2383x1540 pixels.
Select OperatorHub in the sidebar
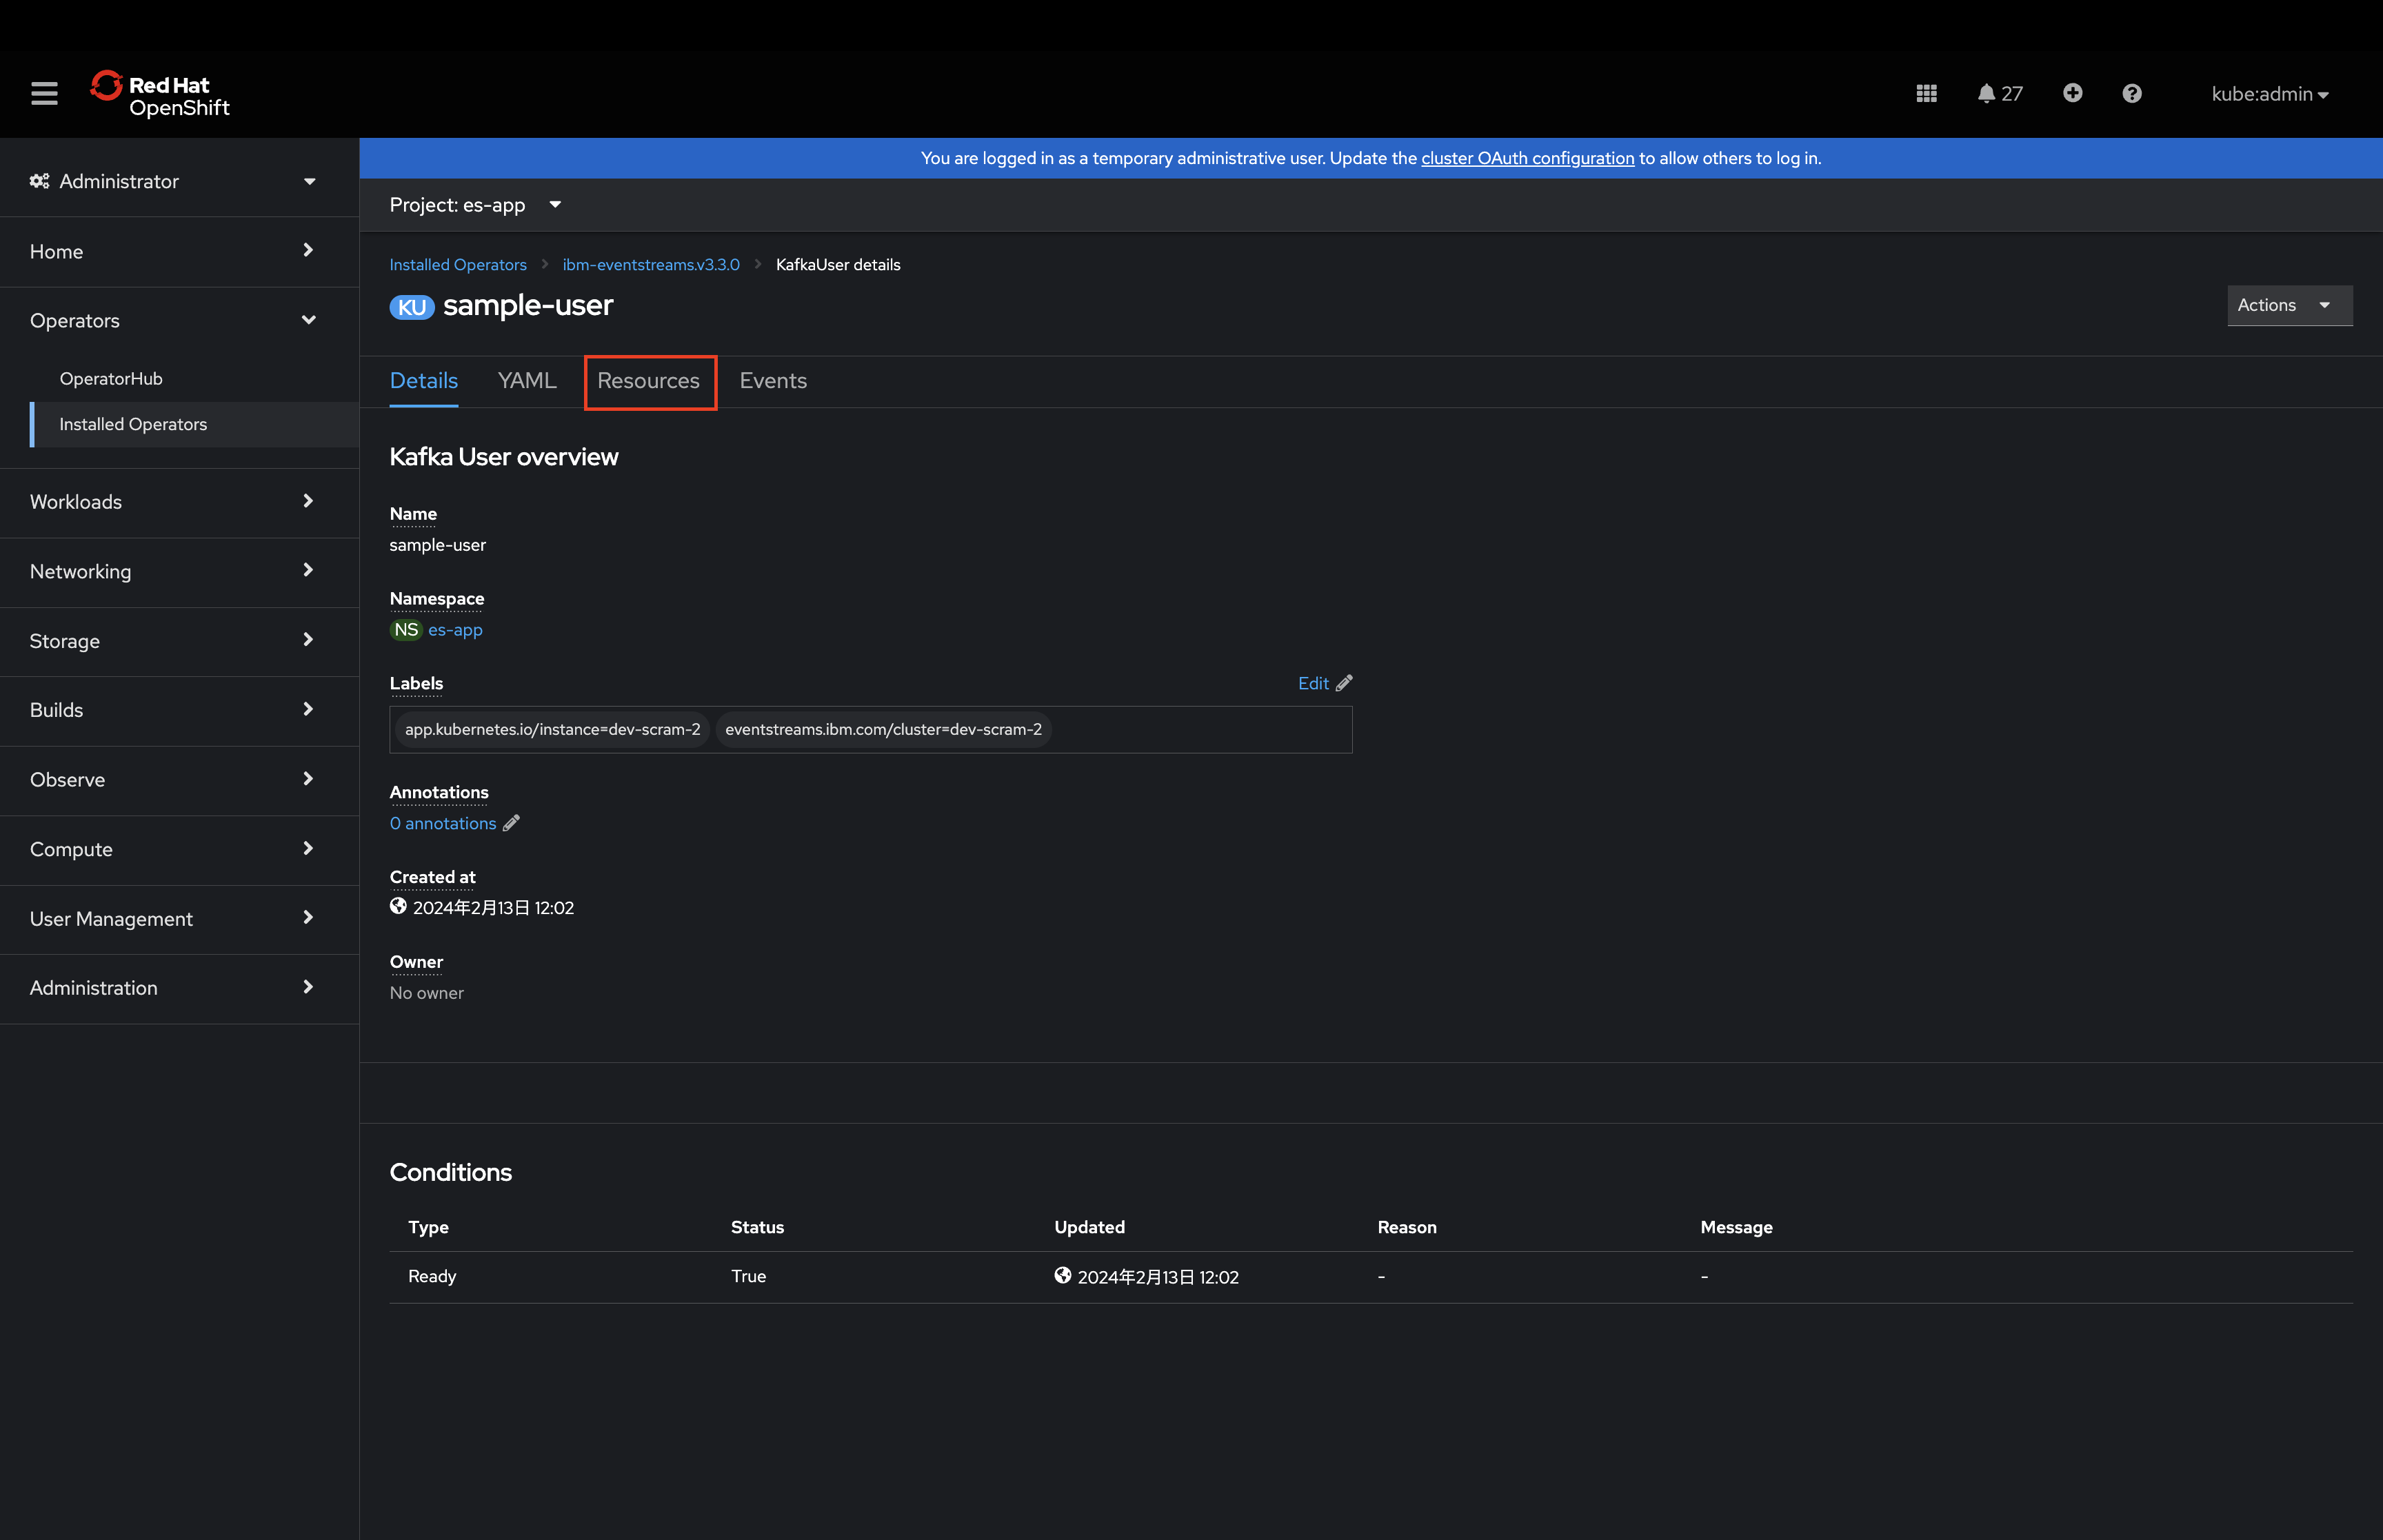click(x=111, y=379)
